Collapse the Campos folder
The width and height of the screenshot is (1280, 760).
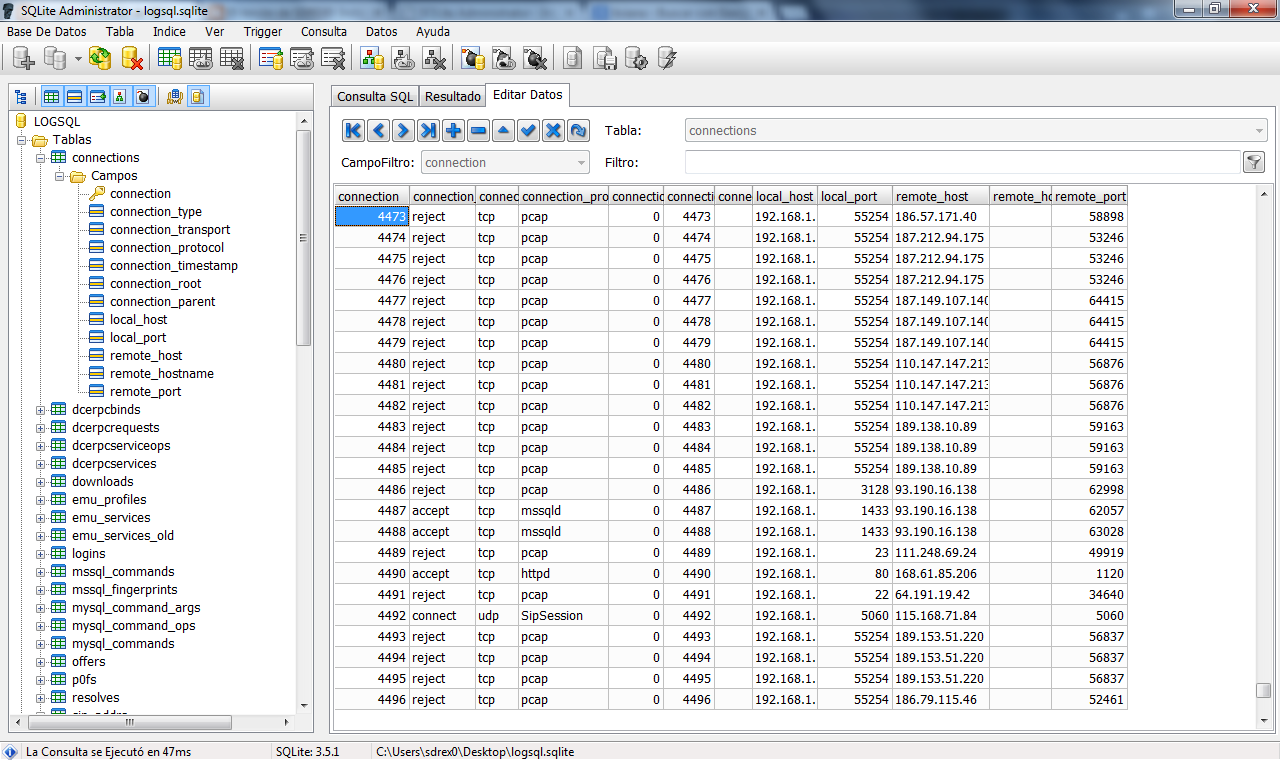(x=57, y=175)
